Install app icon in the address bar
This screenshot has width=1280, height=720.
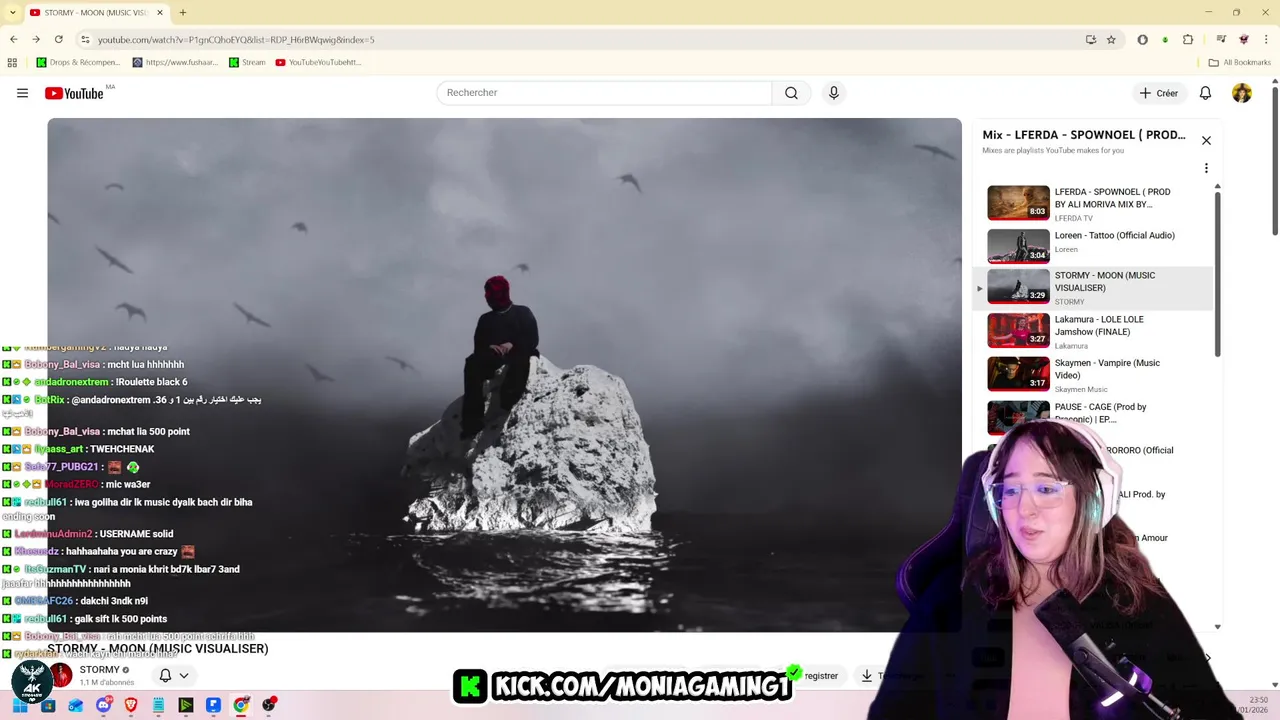click(x=1090, y=39)
